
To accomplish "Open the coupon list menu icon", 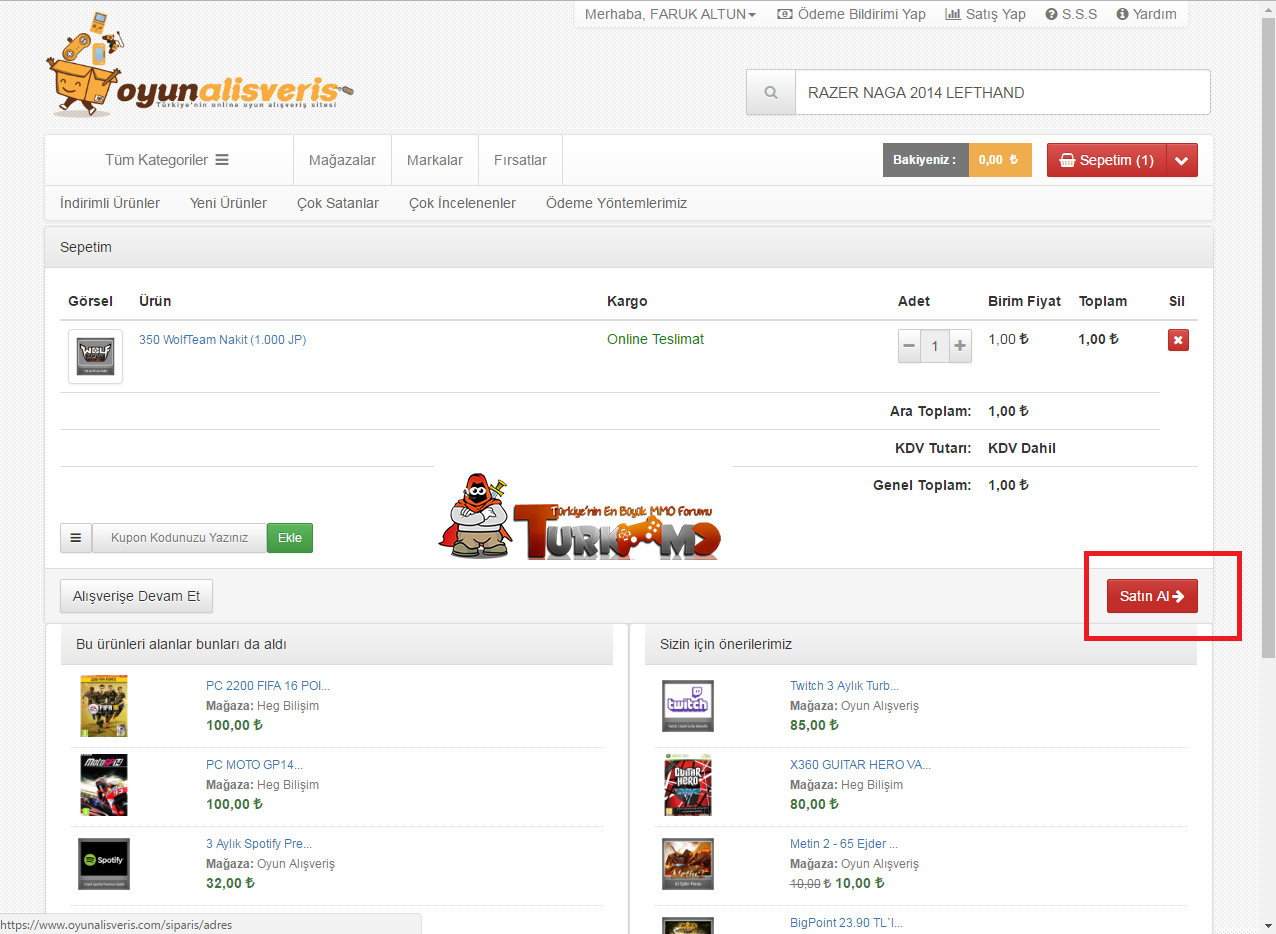I will tap(76, 537).
